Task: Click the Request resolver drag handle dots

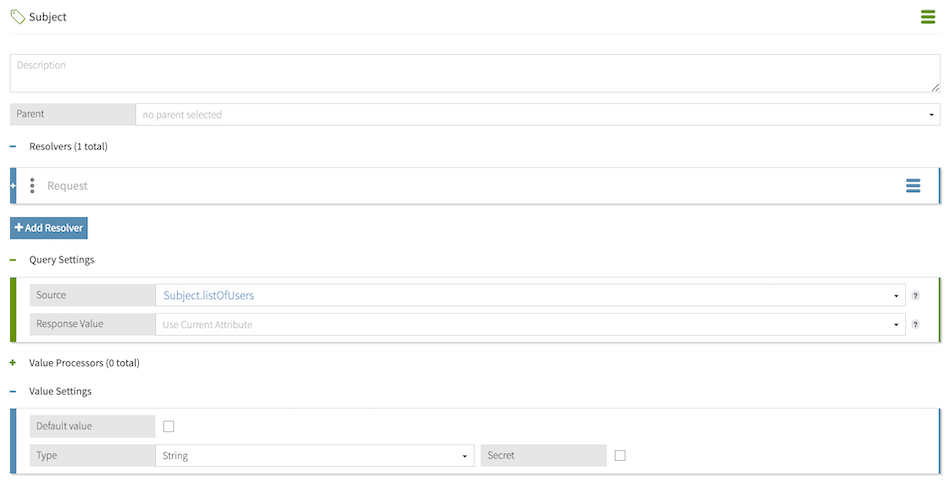Action: pyautogui.click(x=32, y=186)
